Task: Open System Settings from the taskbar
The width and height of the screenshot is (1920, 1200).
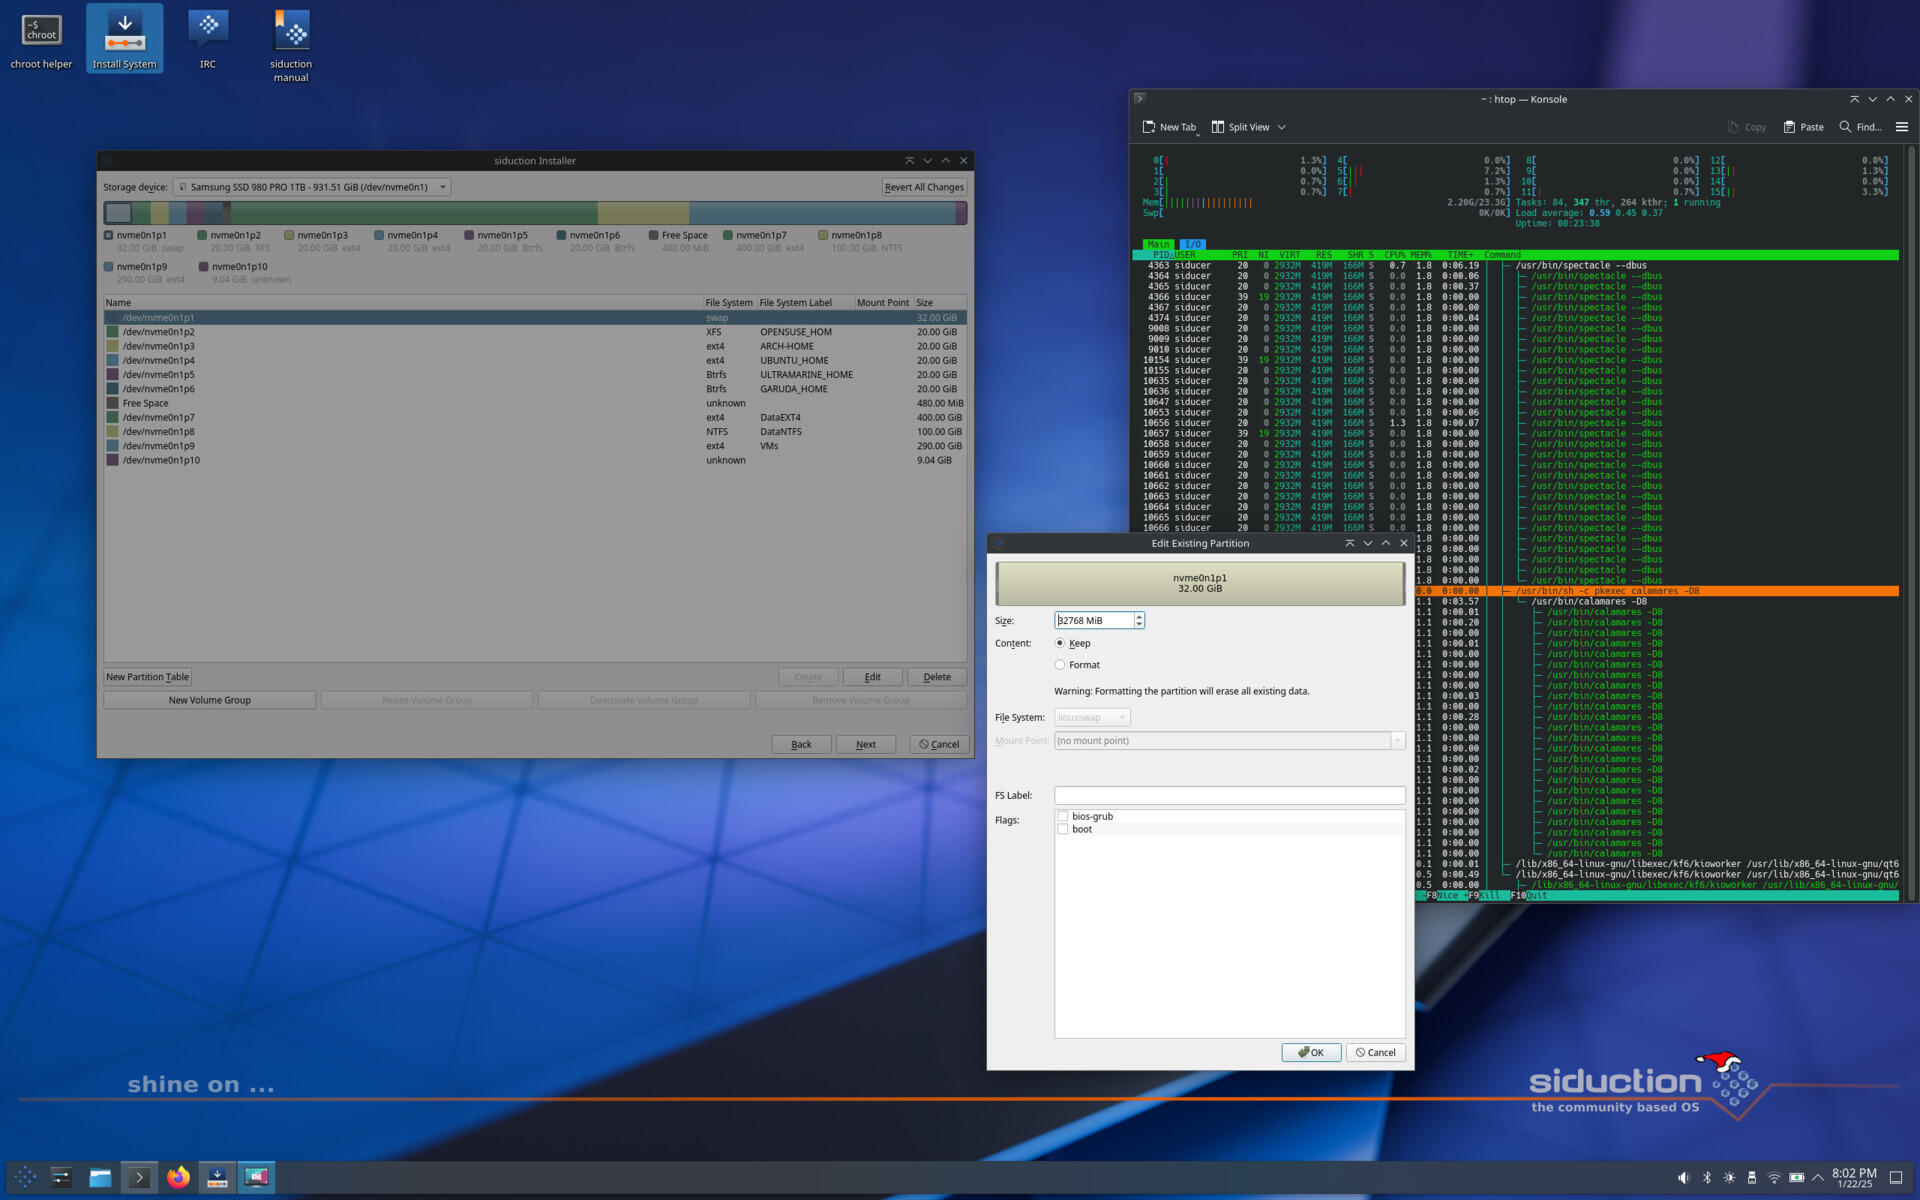Action: tap(61, 1177)
